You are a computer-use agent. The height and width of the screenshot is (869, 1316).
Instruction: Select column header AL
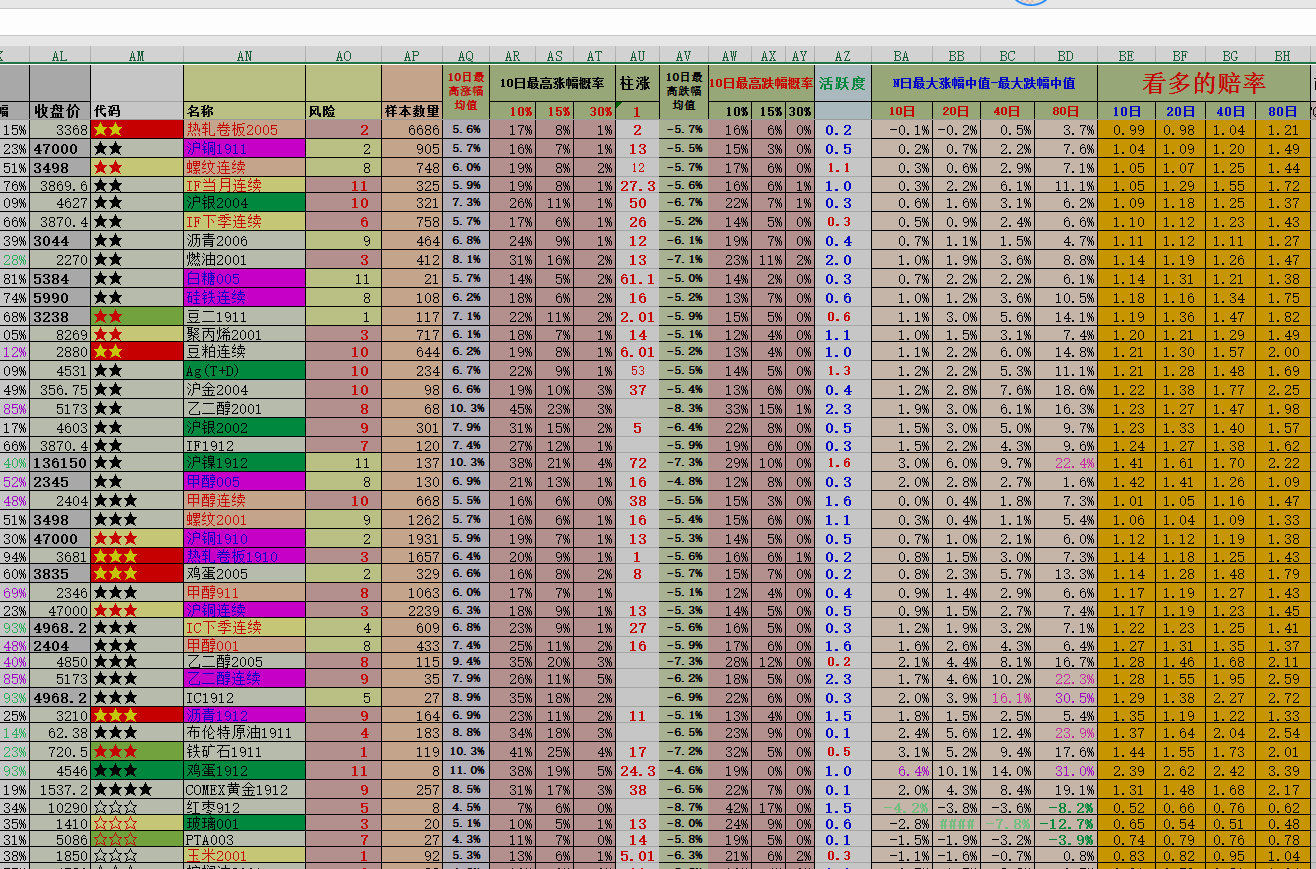click(60, 57)
